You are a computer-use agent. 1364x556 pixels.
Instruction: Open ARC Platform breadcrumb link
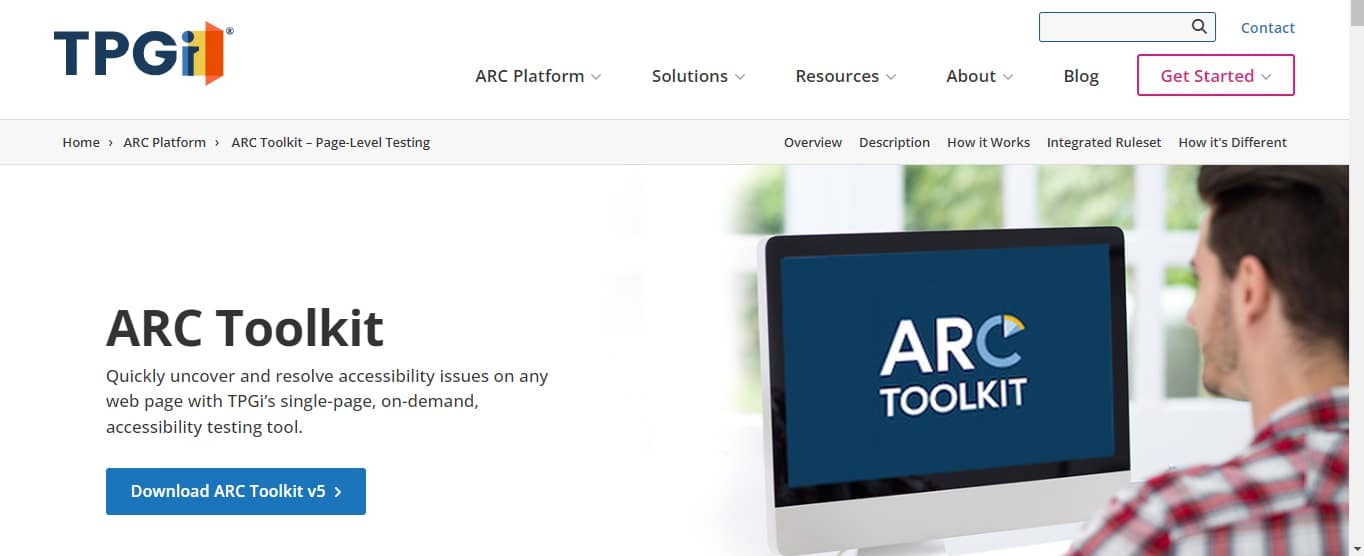coord(165,142)
